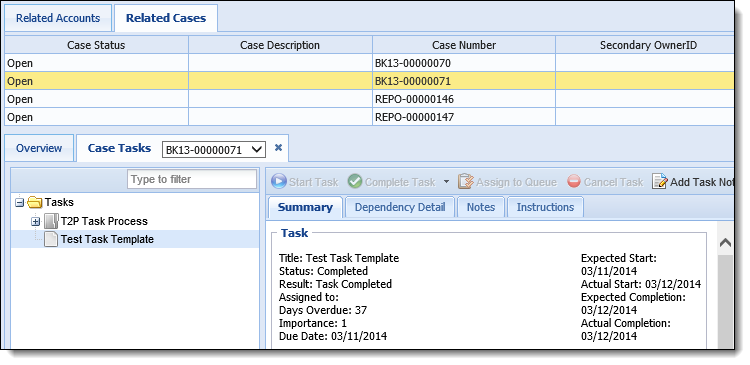Switch to the Dependency Detail tab
Viewport: 750px width, 365px height.
point(400,207)
